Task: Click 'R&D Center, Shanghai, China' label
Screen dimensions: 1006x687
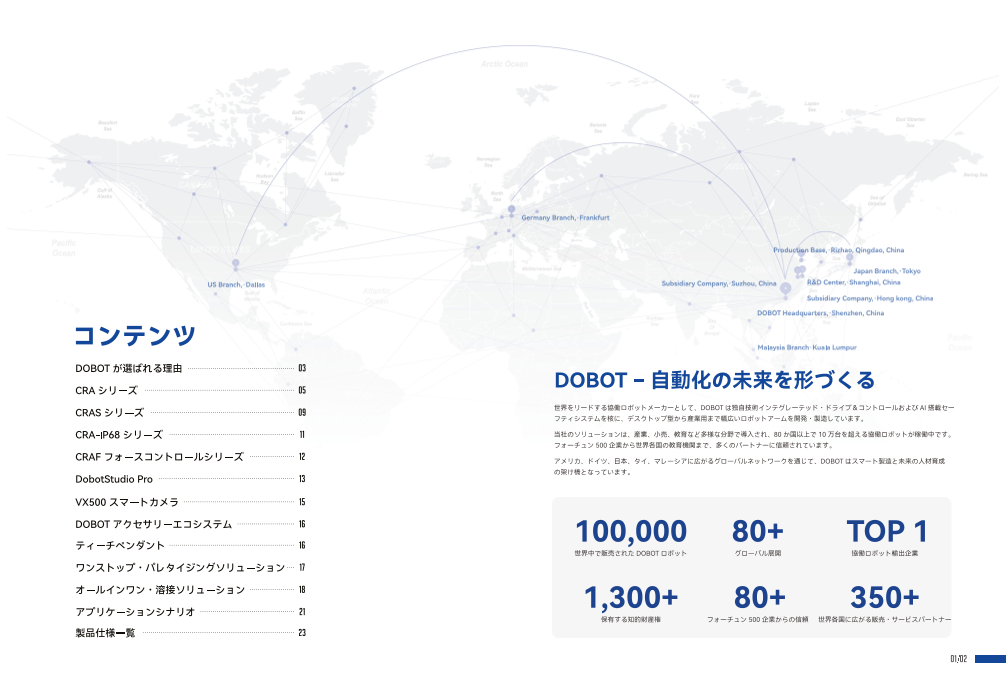Action: tap(854, 282)
